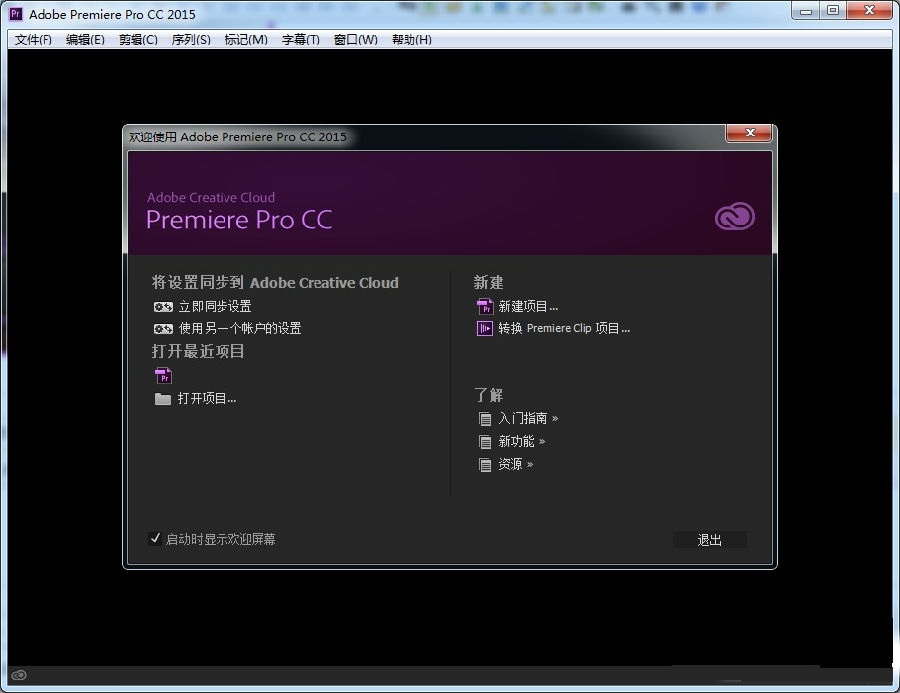
Task: Open the 入门指南 link
Action: tap(528, 419)
